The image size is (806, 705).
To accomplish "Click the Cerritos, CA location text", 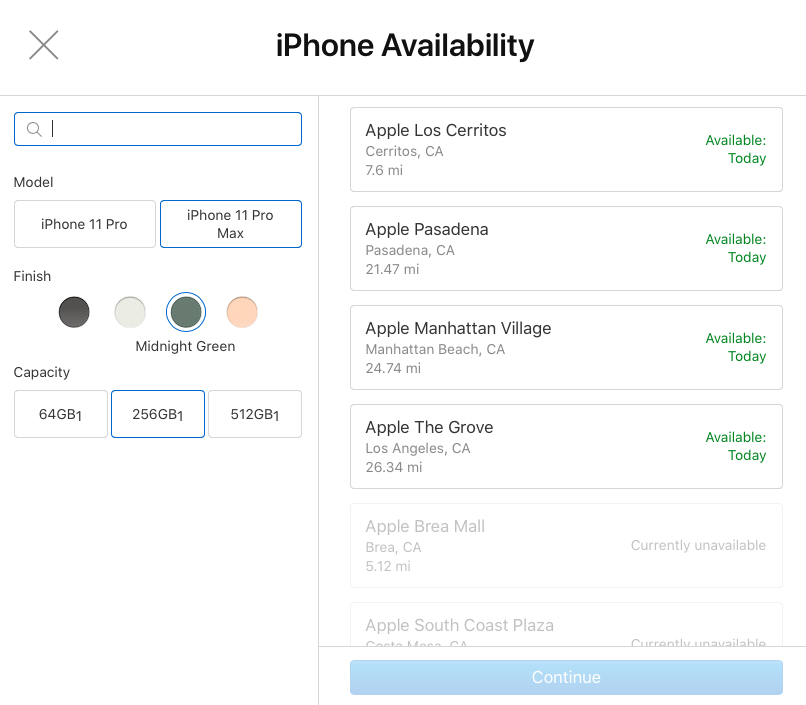I will (x=405, y=152).
